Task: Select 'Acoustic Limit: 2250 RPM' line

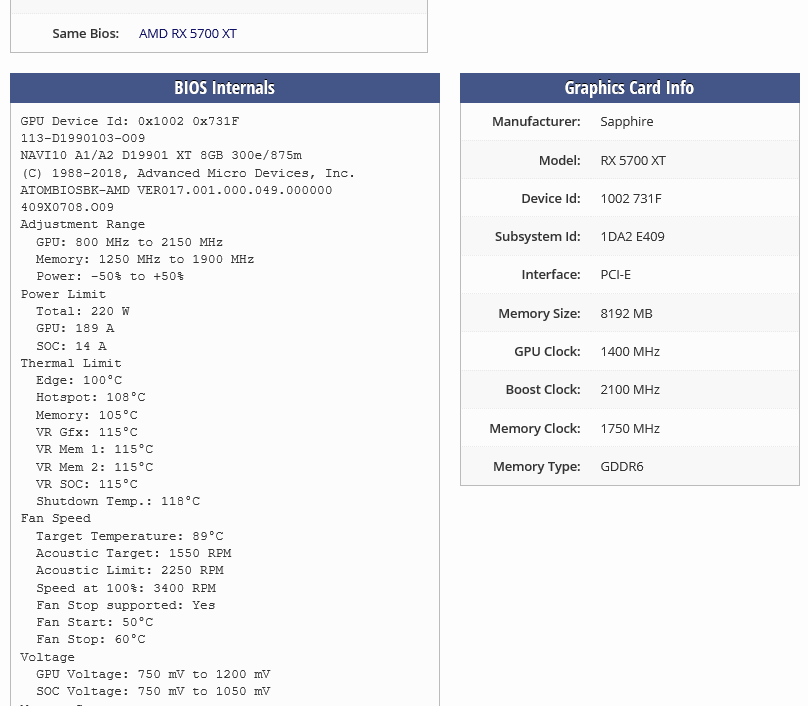Action: tap(130, 570)
